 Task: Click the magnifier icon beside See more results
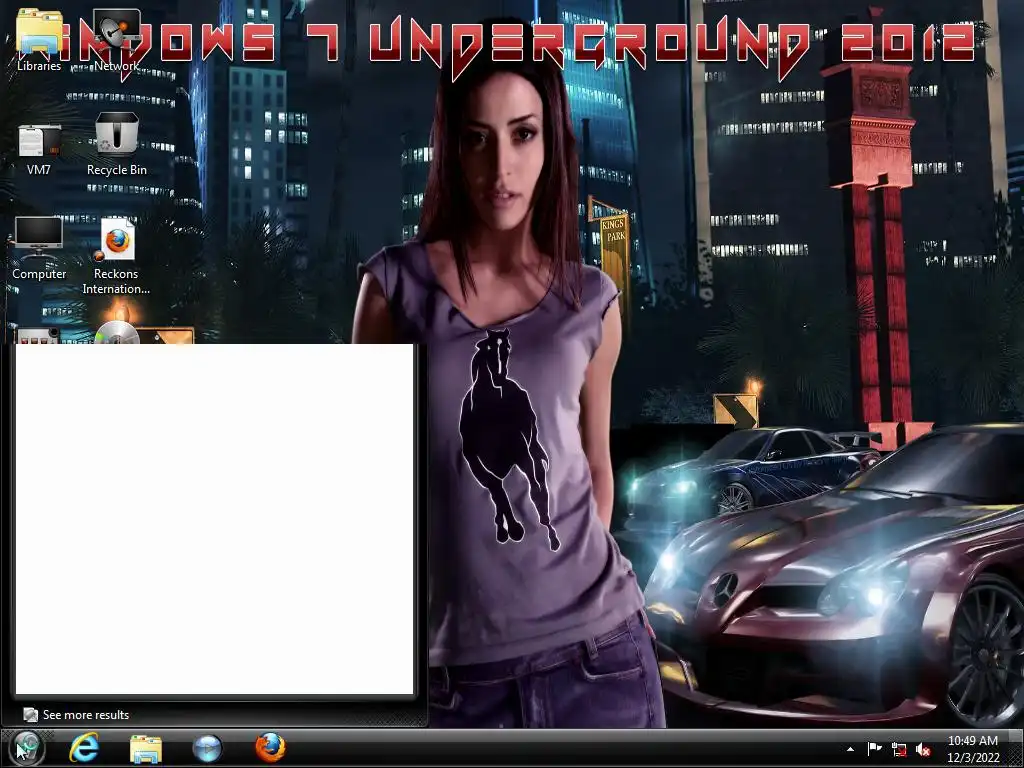pyautogui.click(x=30, y=714)
